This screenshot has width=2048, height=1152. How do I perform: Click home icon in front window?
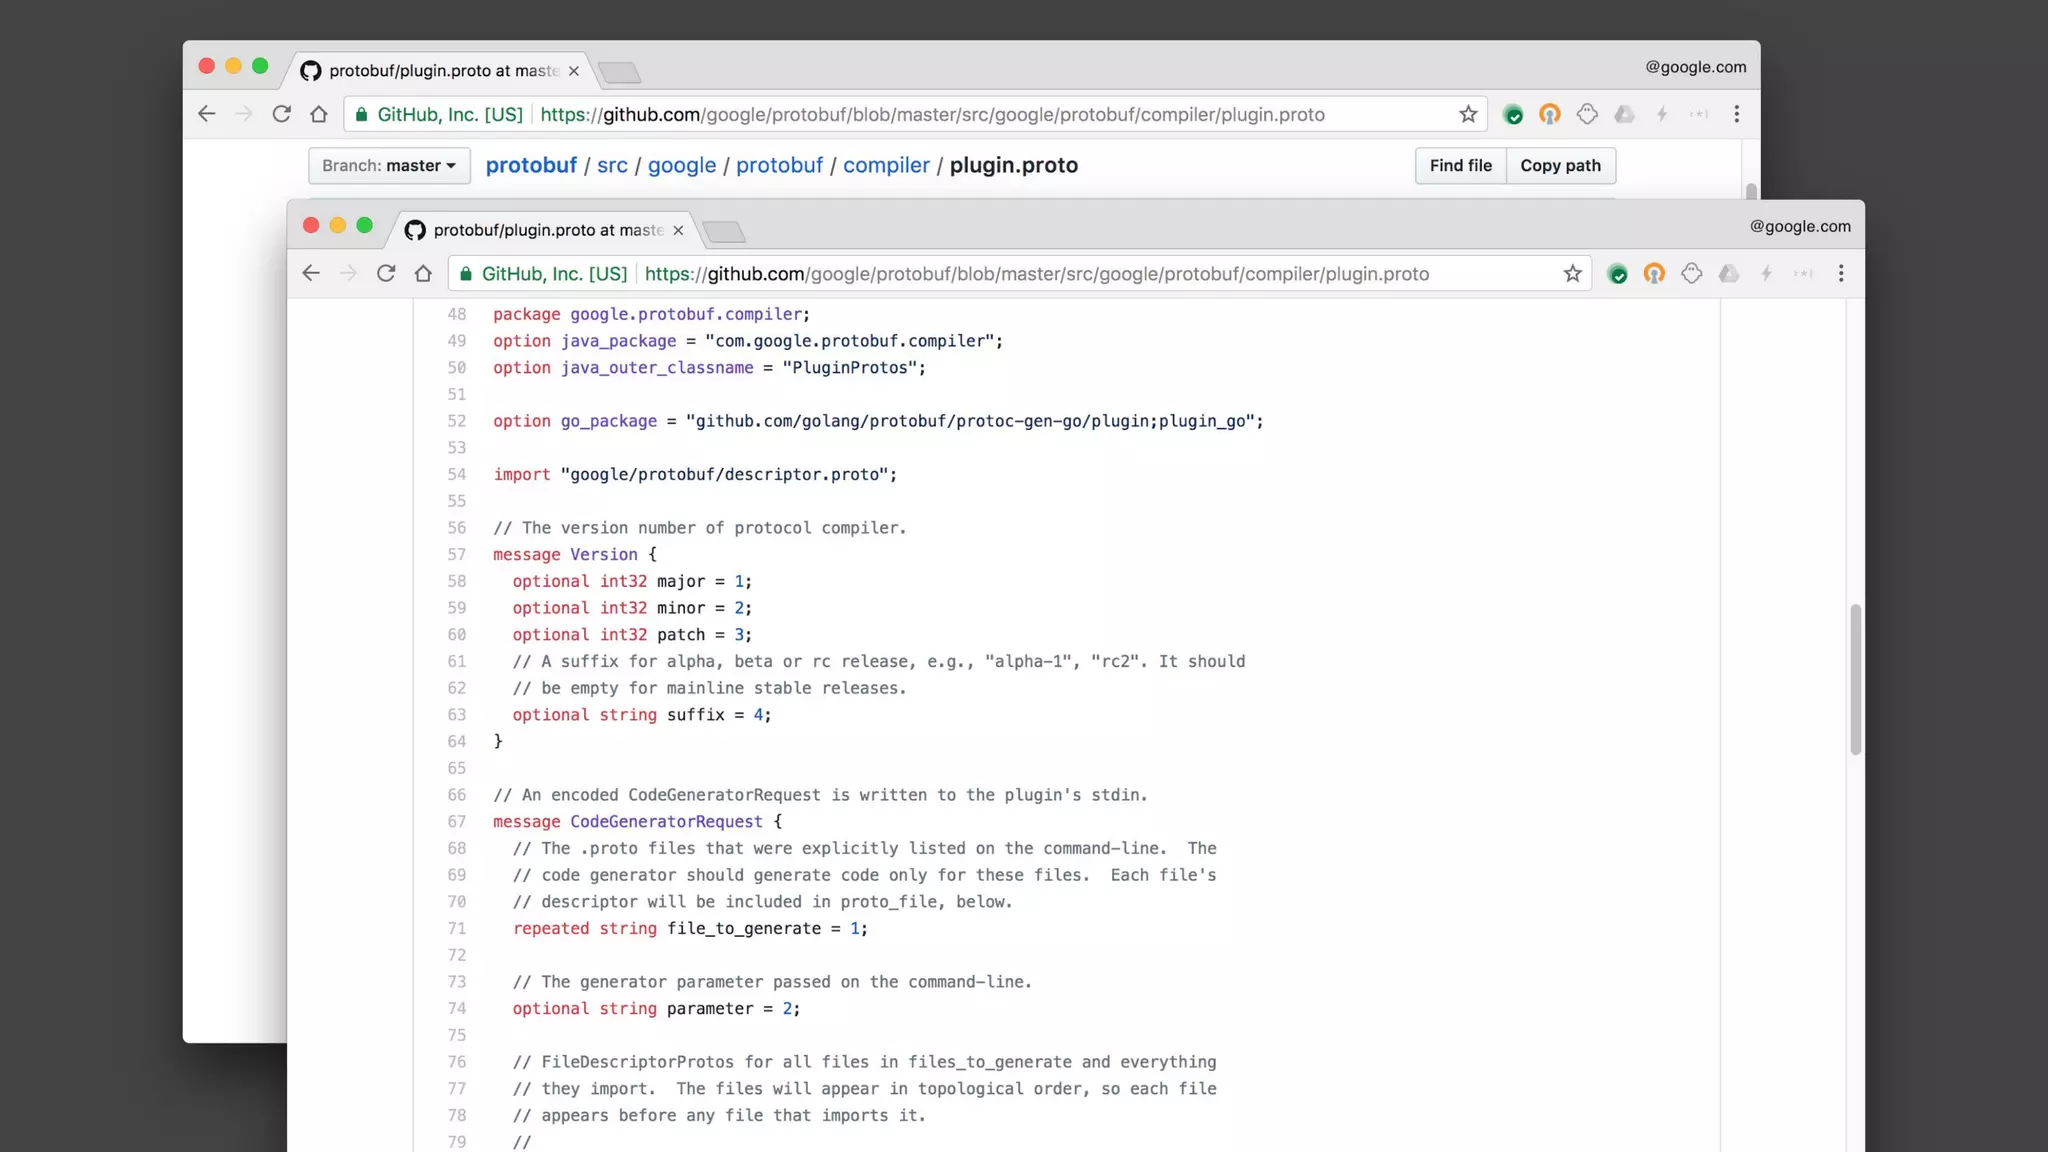[x=424, y=273]
